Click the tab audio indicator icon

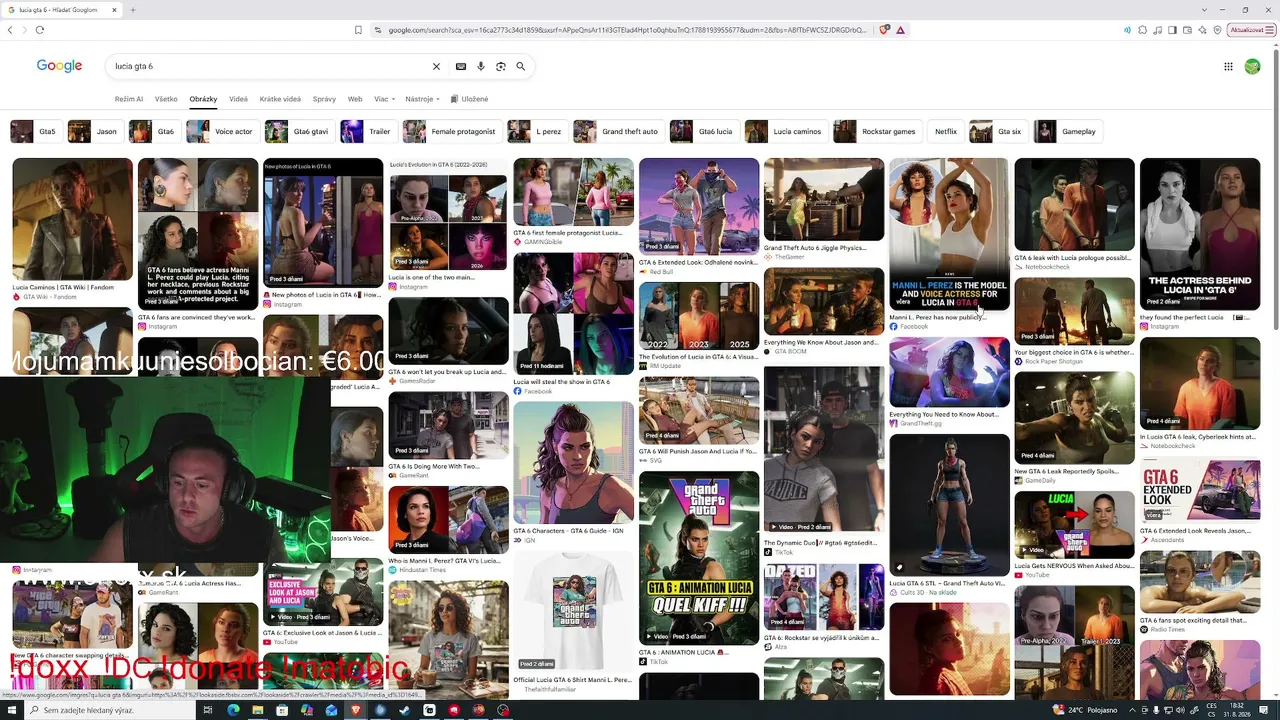click(x=1128, y=30)
